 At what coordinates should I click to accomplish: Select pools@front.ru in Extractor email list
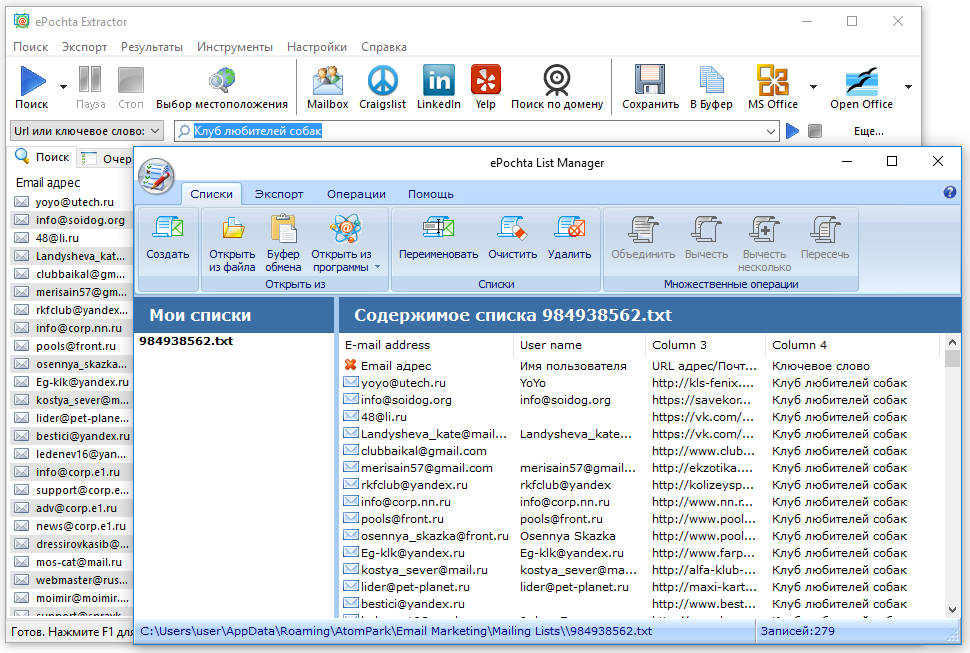(x=72, y=346)
